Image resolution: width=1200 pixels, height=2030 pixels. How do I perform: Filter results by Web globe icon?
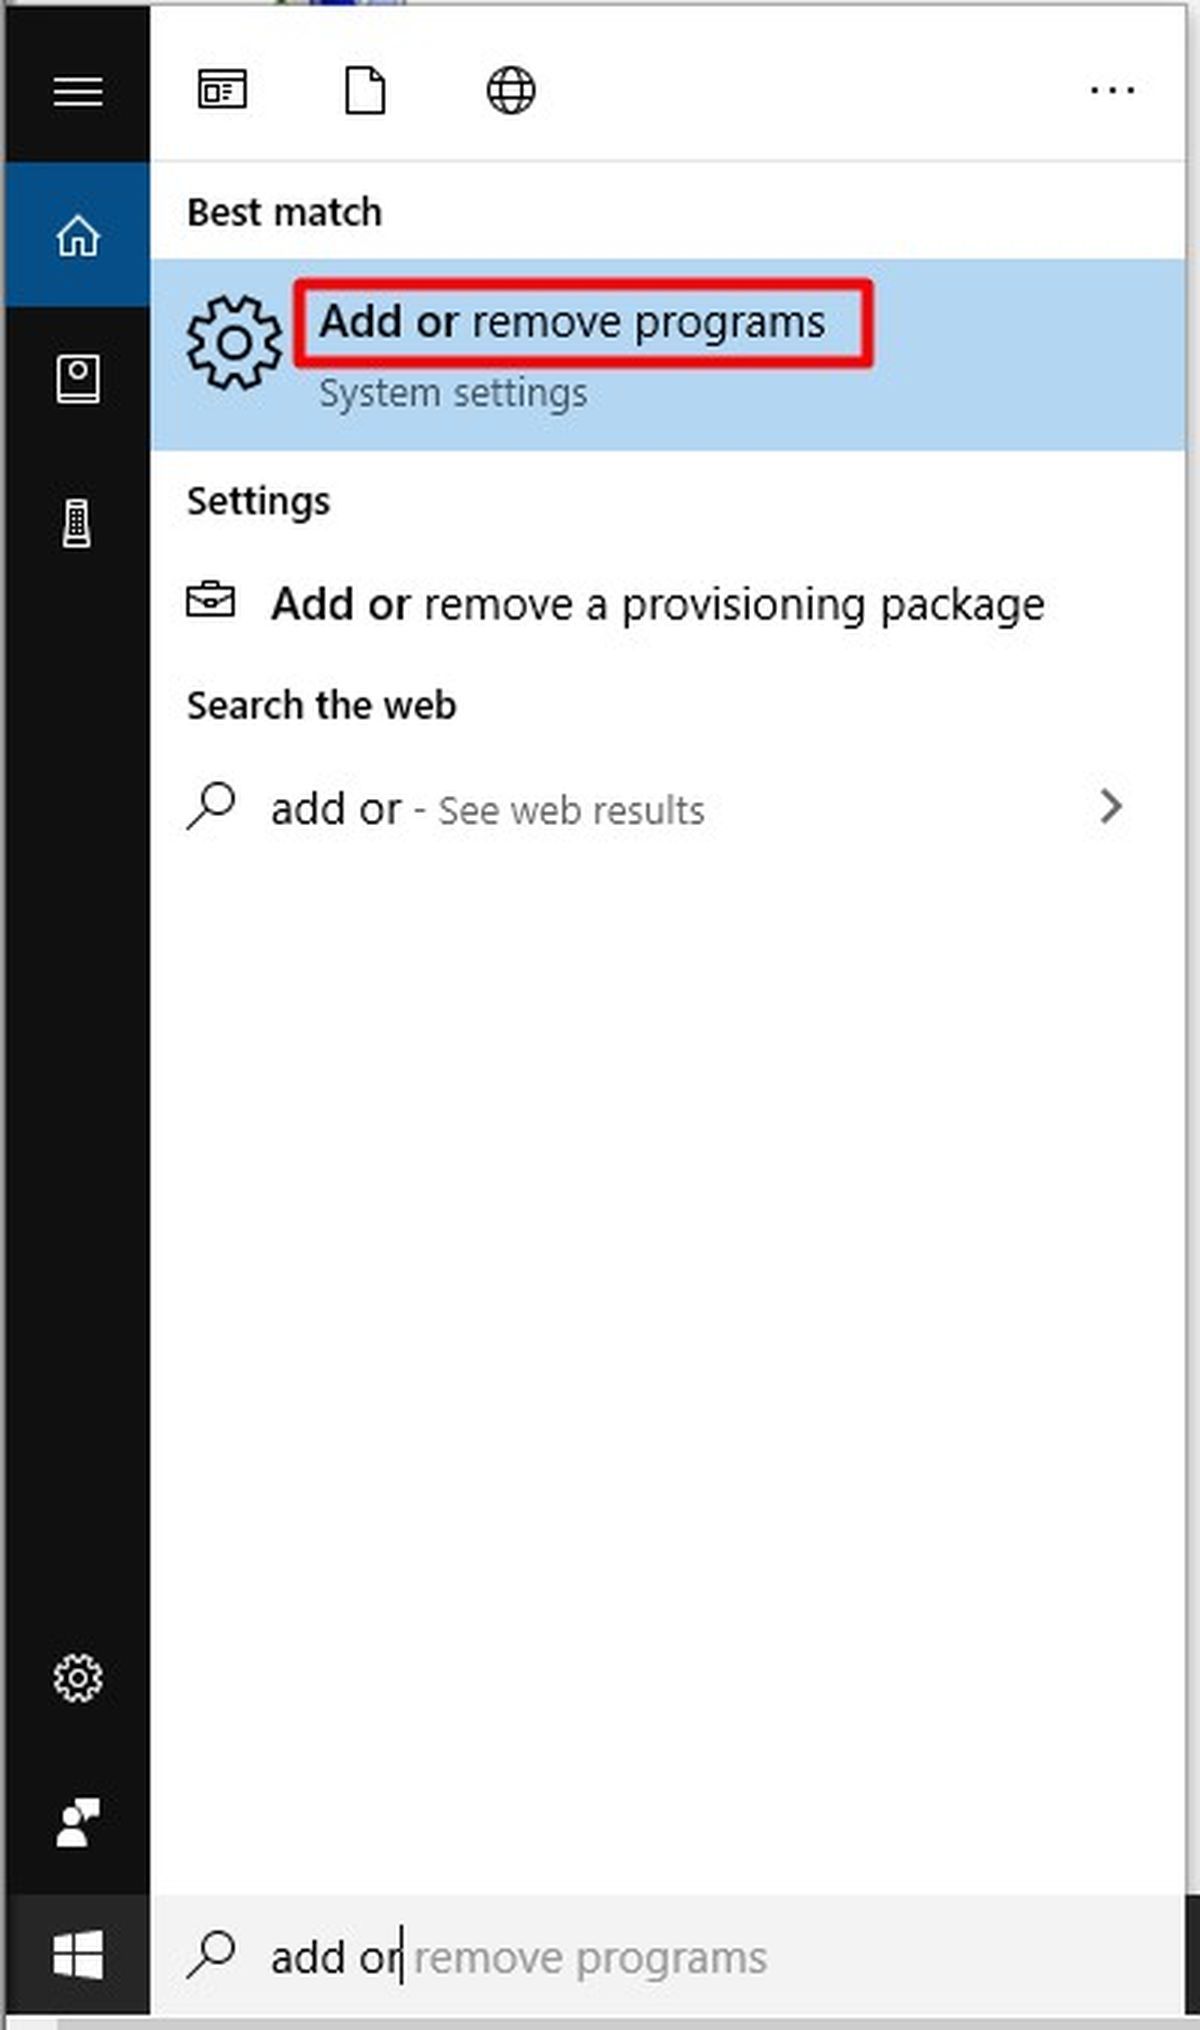pos(511,91)
